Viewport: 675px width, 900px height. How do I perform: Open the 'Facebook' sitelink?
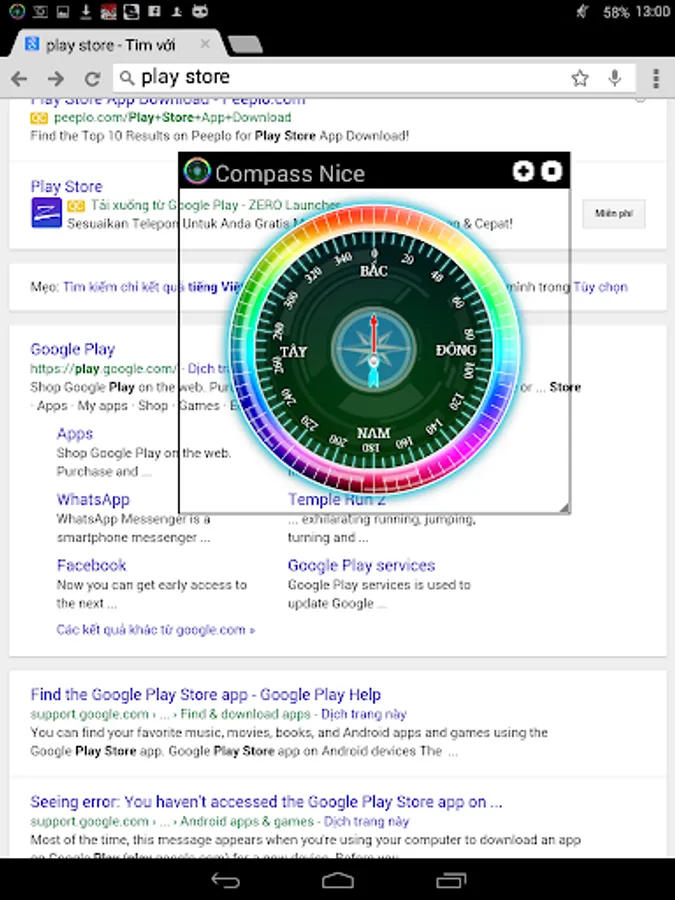91,565
